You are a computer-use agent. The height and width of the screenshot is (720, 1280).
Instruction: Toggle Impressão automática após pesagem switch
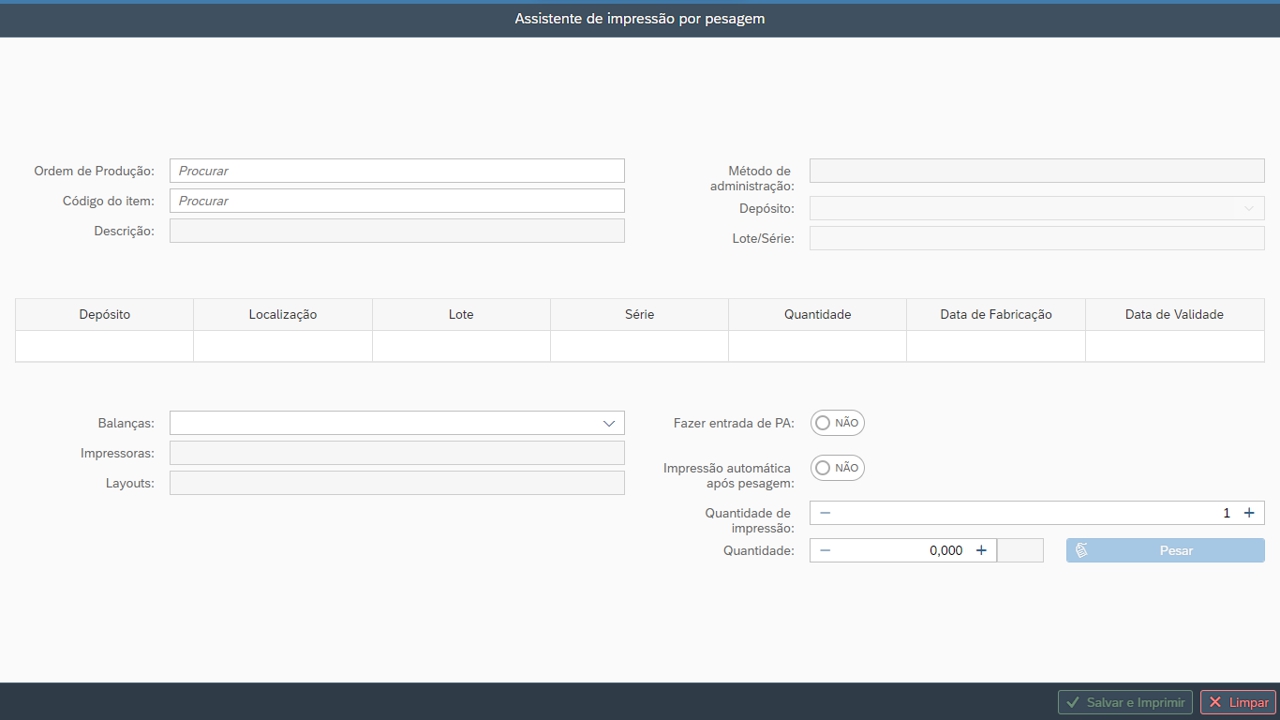tap(837, 468)
